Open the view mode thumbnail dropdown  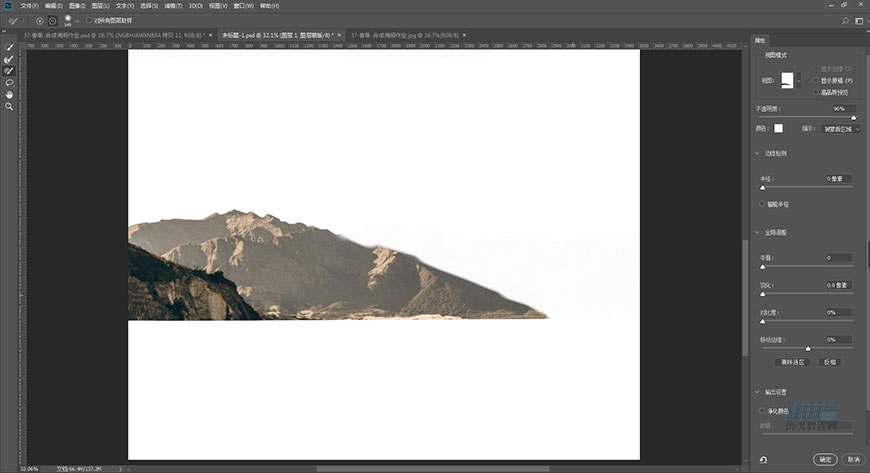click(788, 80)
